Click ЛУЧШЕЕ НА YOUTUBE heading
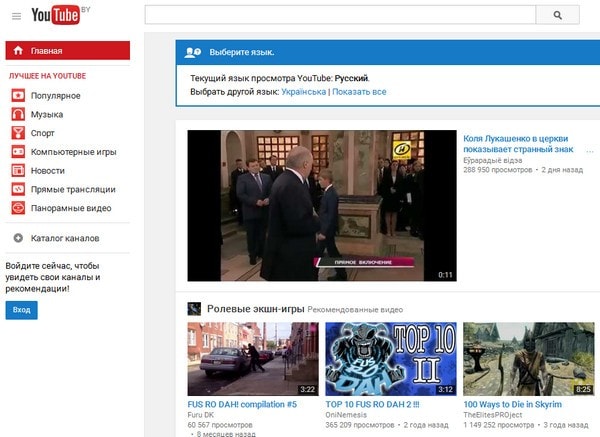 pos(47,76)
